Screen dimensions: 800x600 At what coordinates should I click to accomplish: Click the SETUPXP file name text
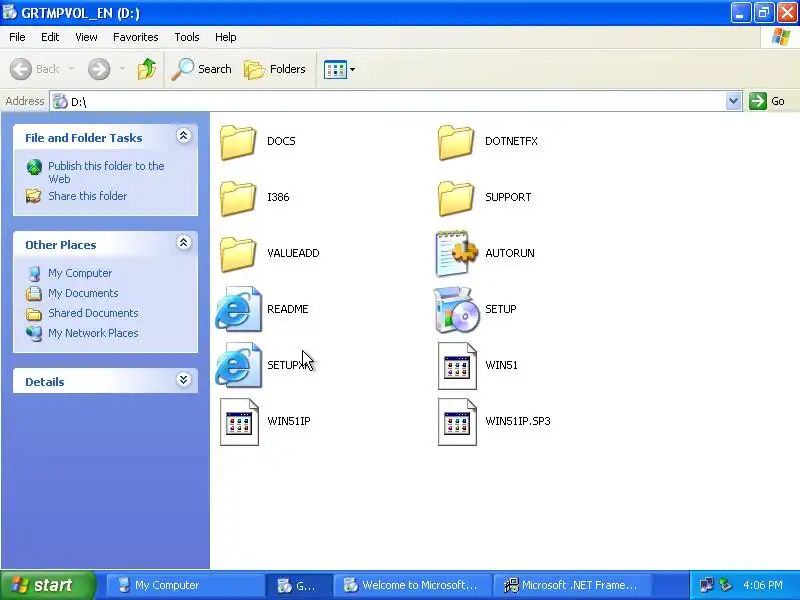click(289, 365)
